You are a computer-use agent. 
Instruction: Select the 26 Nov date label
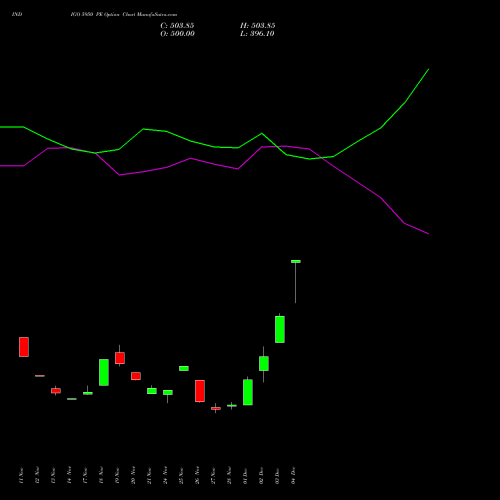pyautogui.click(x=197, y=475)
